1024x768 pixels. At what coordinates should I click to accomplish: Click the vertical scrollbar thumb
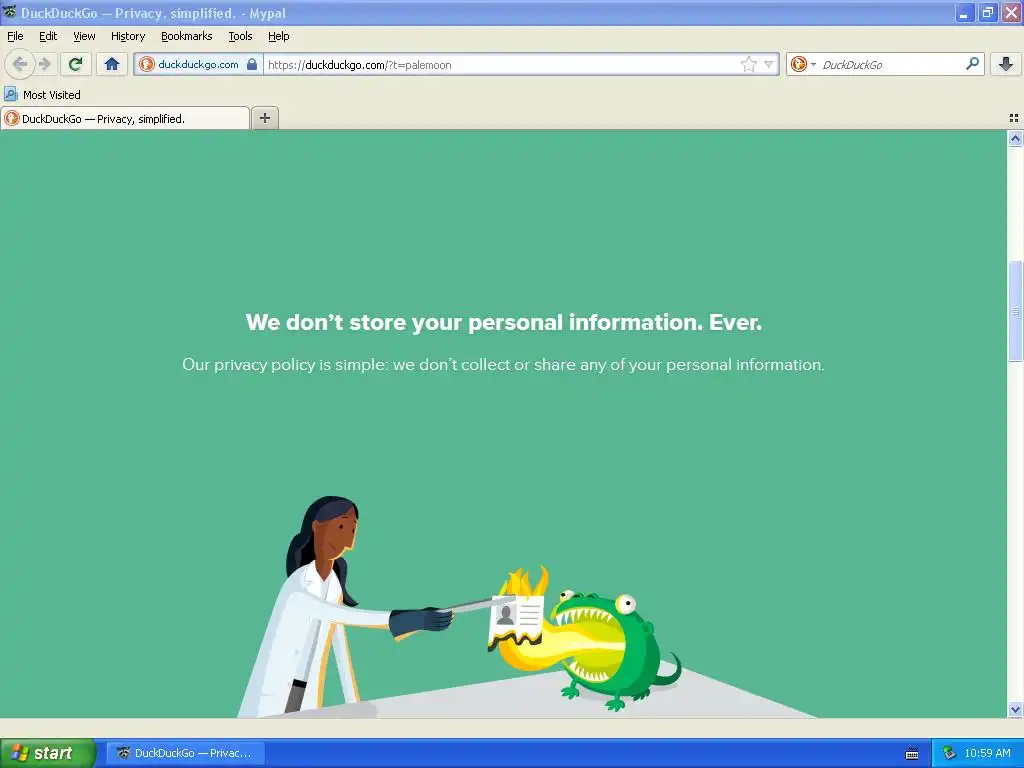[1015, 311]
